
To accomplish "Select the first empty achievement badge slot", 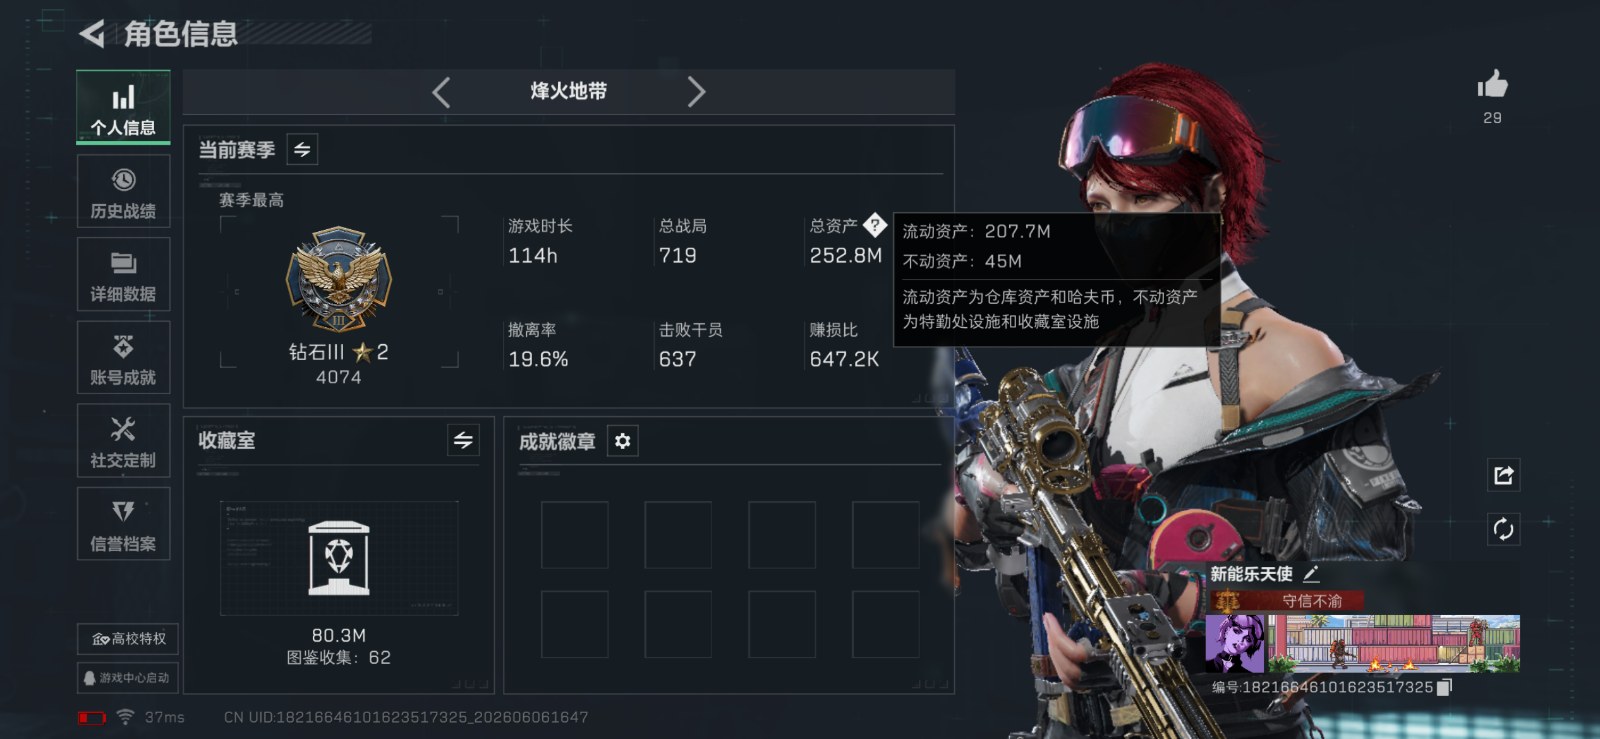I will pyautogui.click(x=575, y=535).
